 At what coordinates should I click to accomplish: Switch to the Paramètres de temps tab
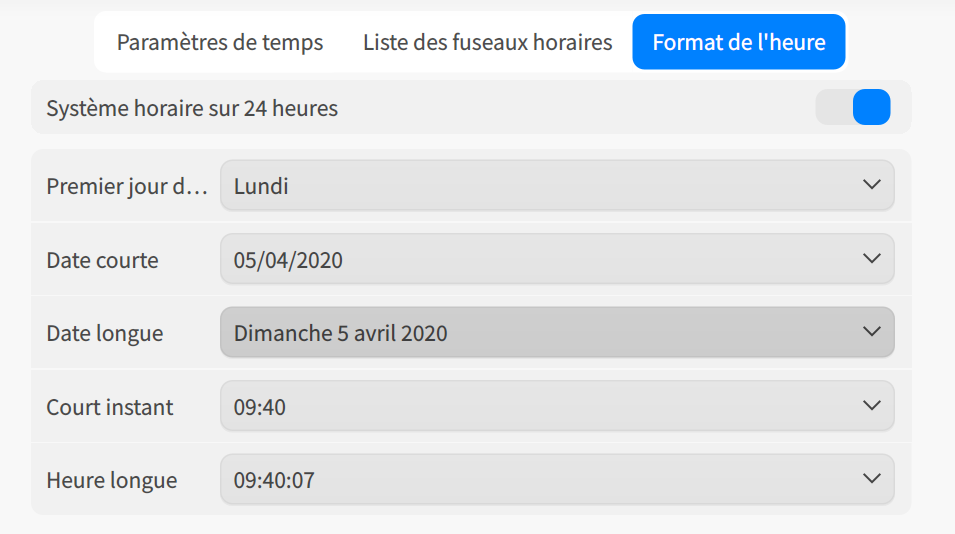click(220, 42)
